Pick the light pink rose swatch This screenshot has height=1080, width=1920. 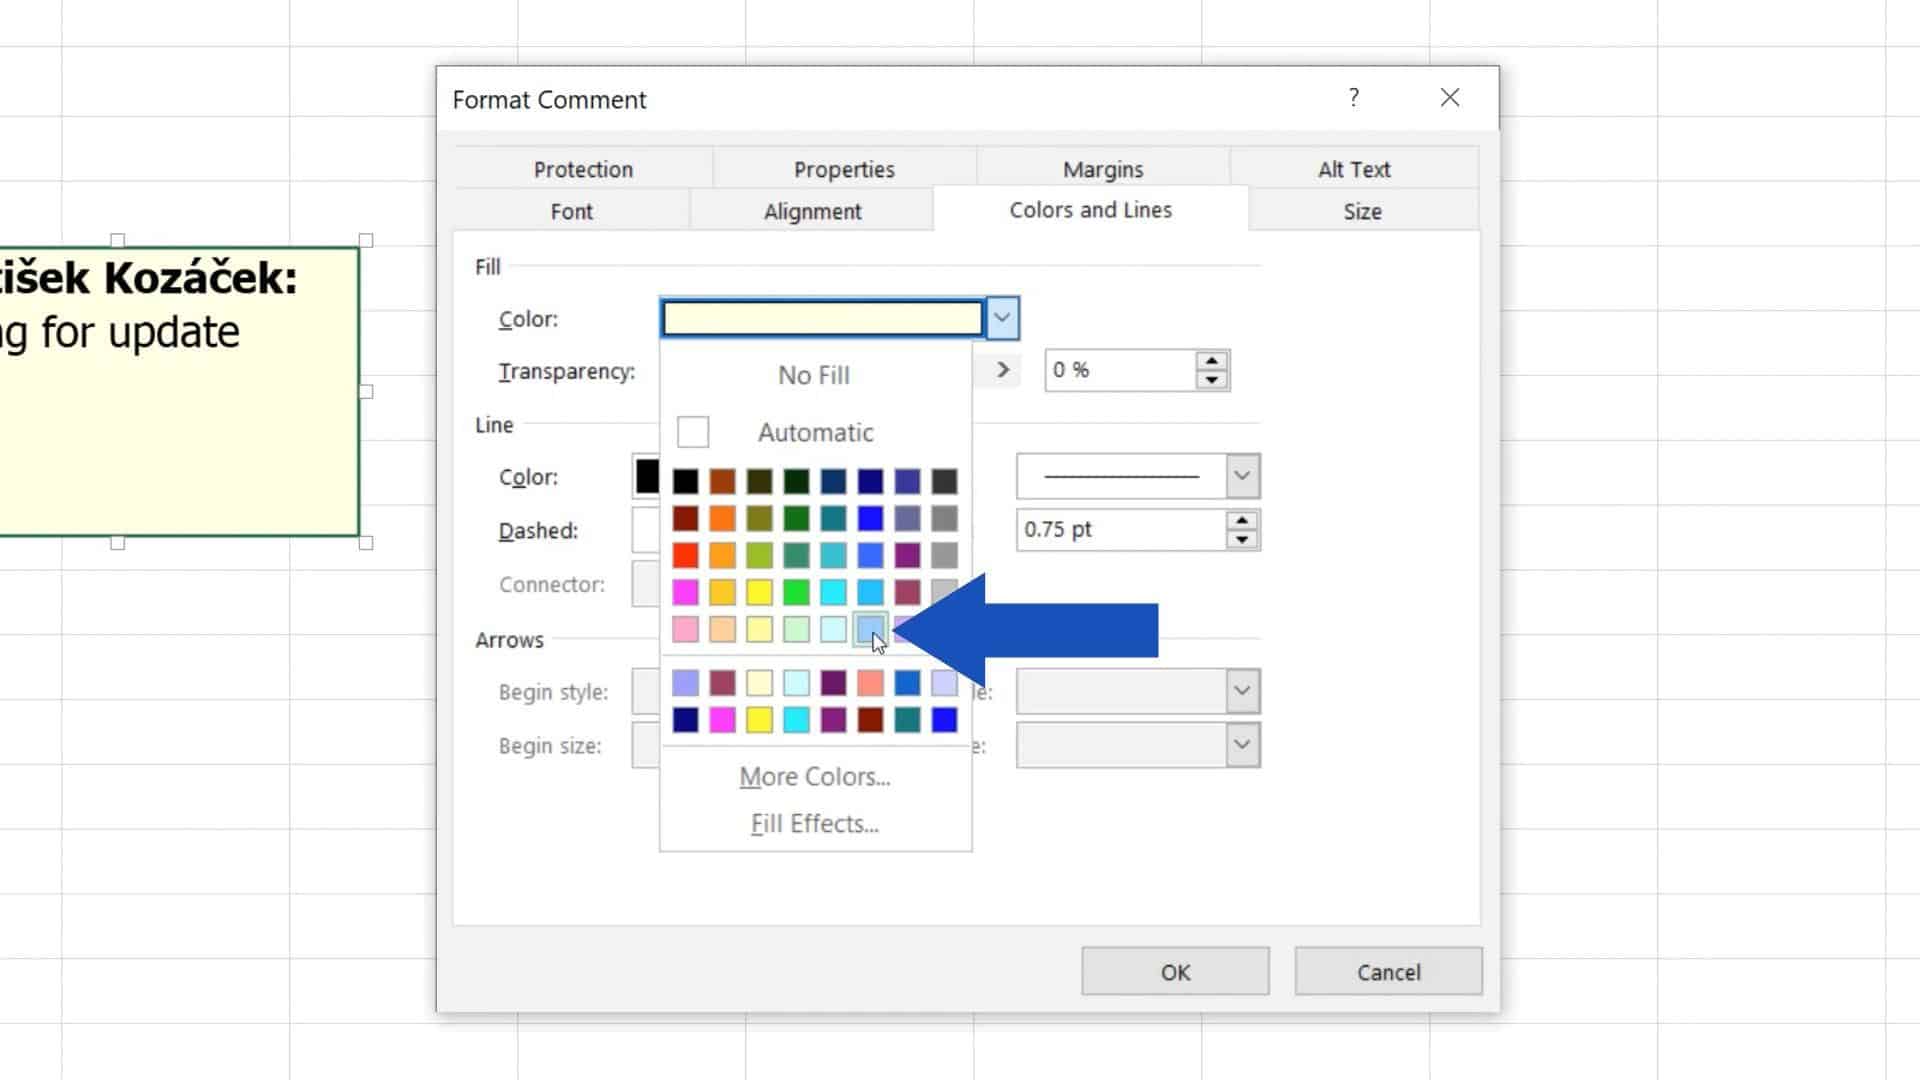tap(685, 629)
